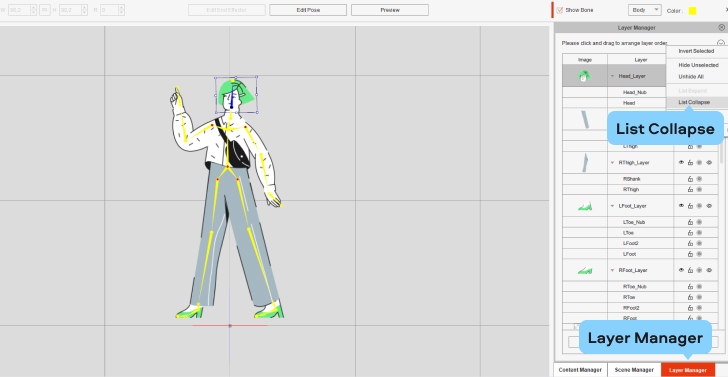The width and height of the screenshot is (728, 377).
Task: Click the lock icon on the LToe row
Action: pos(690,233)
